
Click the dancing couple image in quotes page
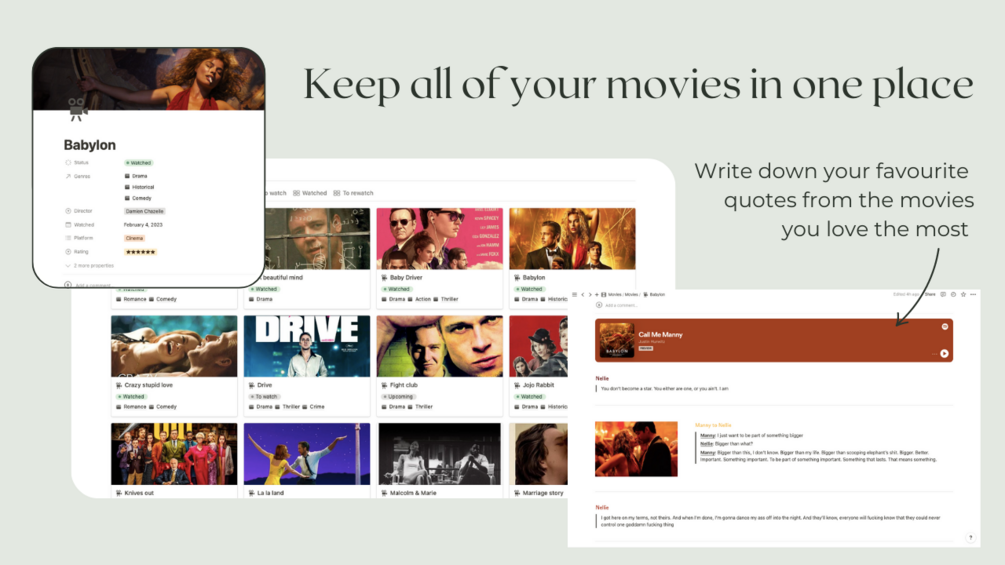click(x=636, y=449)
